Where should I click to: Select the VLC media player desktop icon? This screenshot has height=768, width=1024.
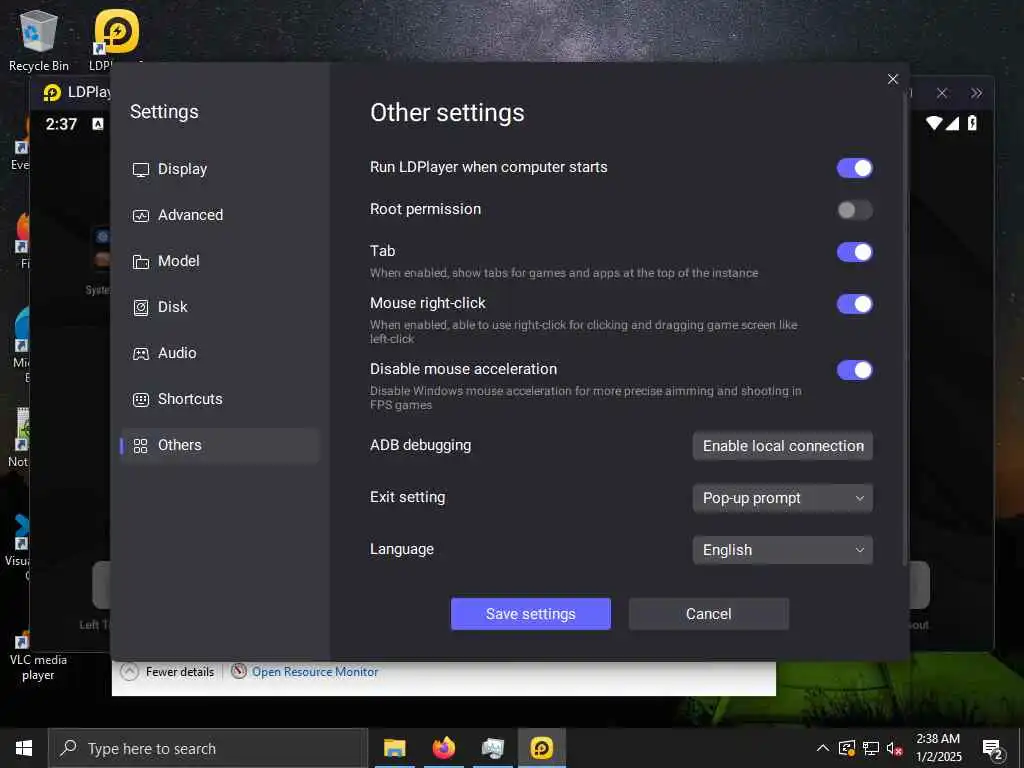pyautogui.click(x=38, y=656)
